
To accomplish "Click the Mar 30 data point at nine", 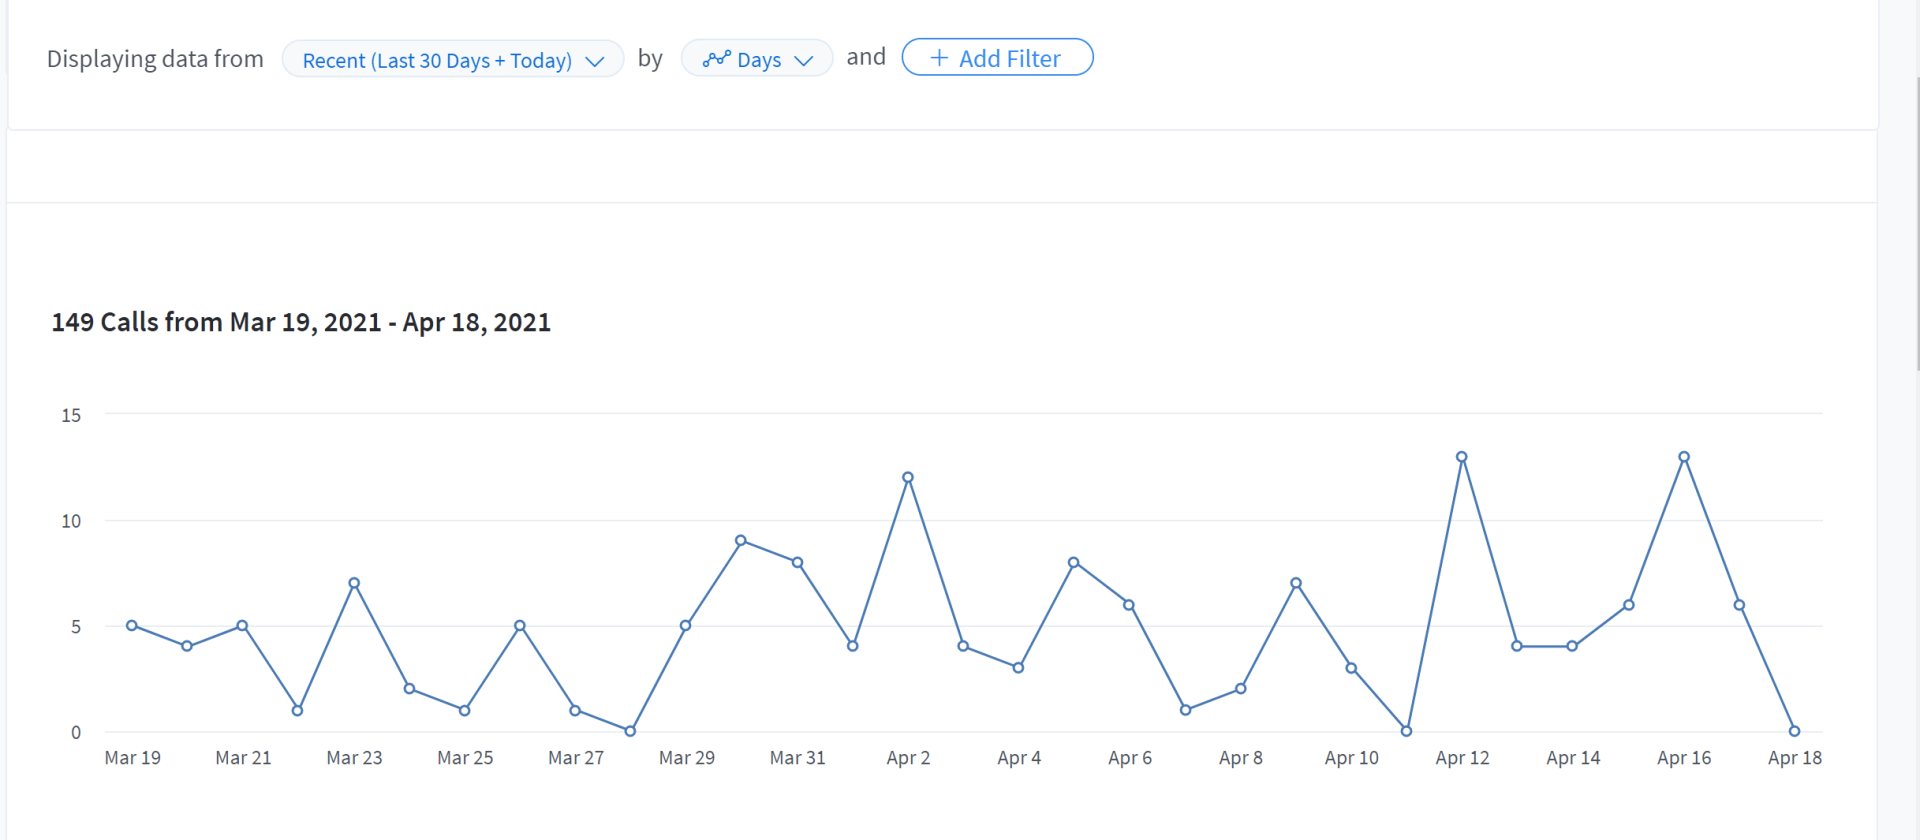I will click(x=741, y=541).
